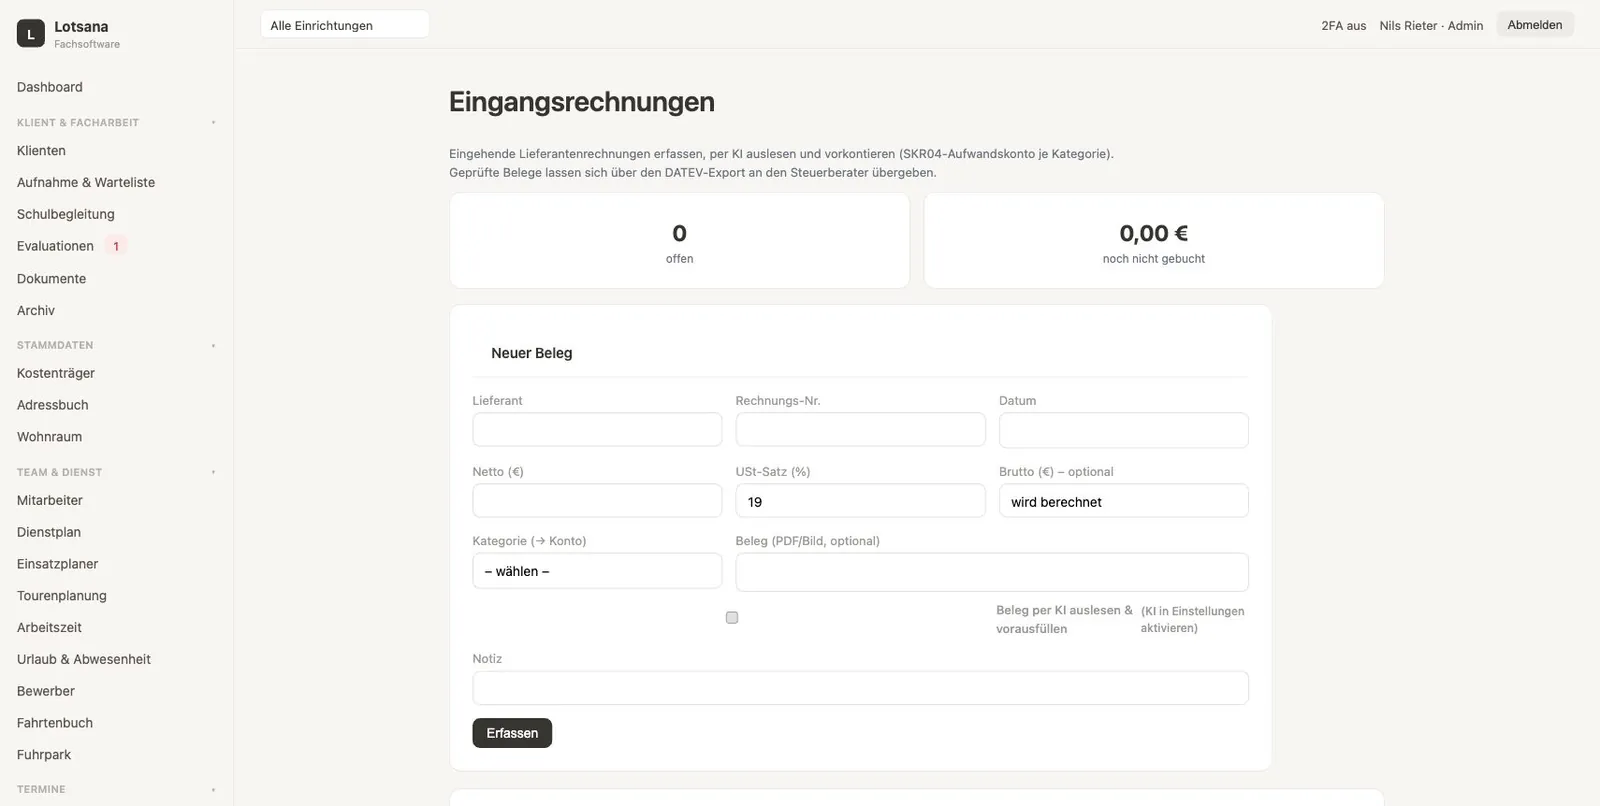Open Wohnraum
Image resolution: width=1600 pixels, height=806 pixels.
pos(49,437)
